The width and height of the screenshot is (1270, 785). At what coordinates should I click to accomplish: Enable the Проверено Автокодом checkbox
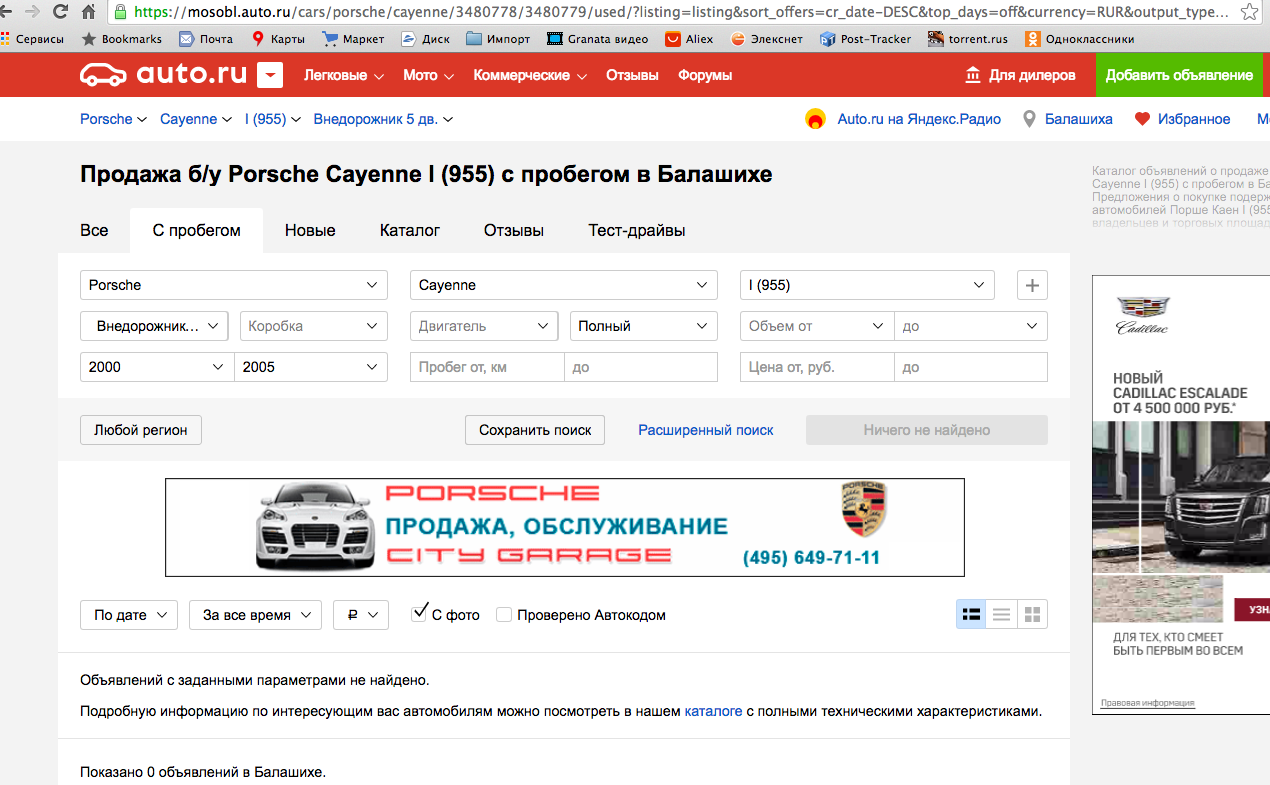pos(504,615)
